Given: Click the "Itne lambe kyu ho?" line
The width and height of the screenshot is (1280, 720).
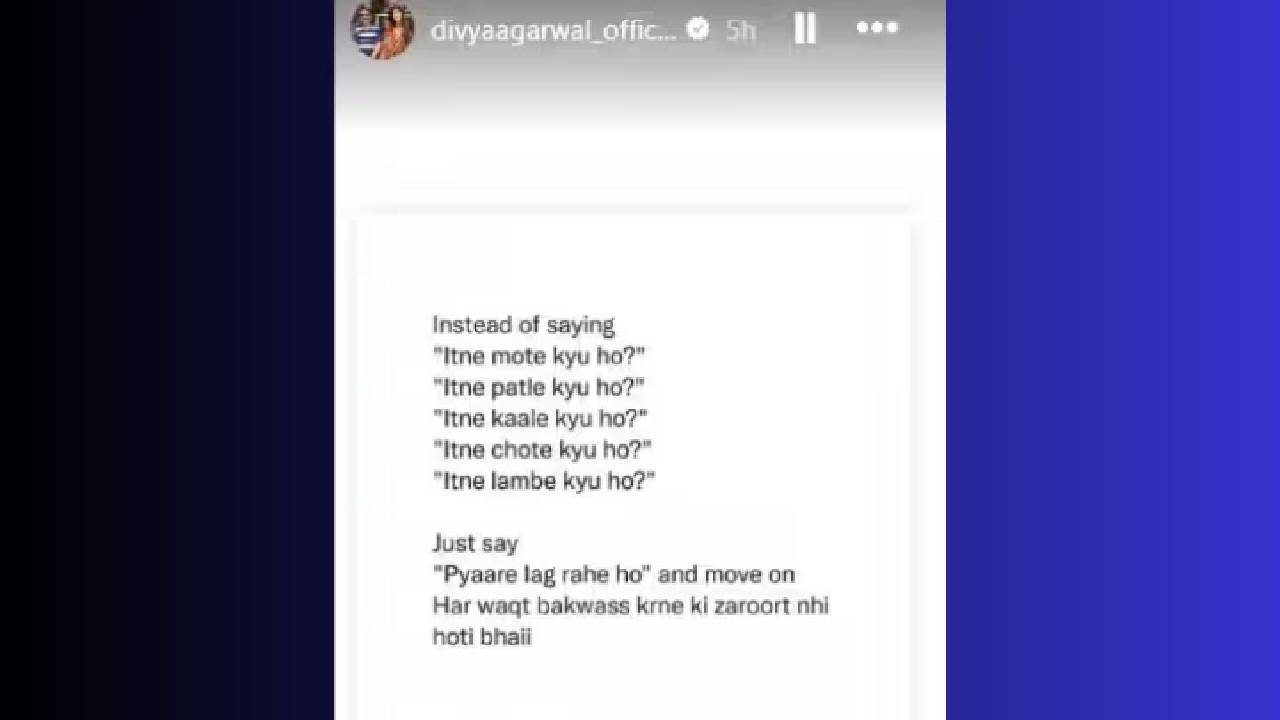Looking at the screenshot, I should 544,480.
